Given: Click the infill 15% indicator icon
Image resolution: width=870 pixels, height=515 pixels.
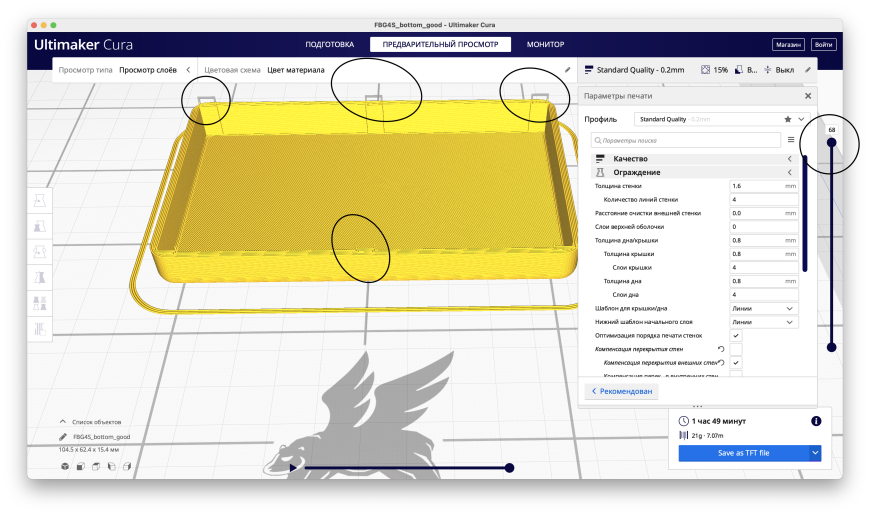Looking at the screenshot, I should click(x=705, y=70).
